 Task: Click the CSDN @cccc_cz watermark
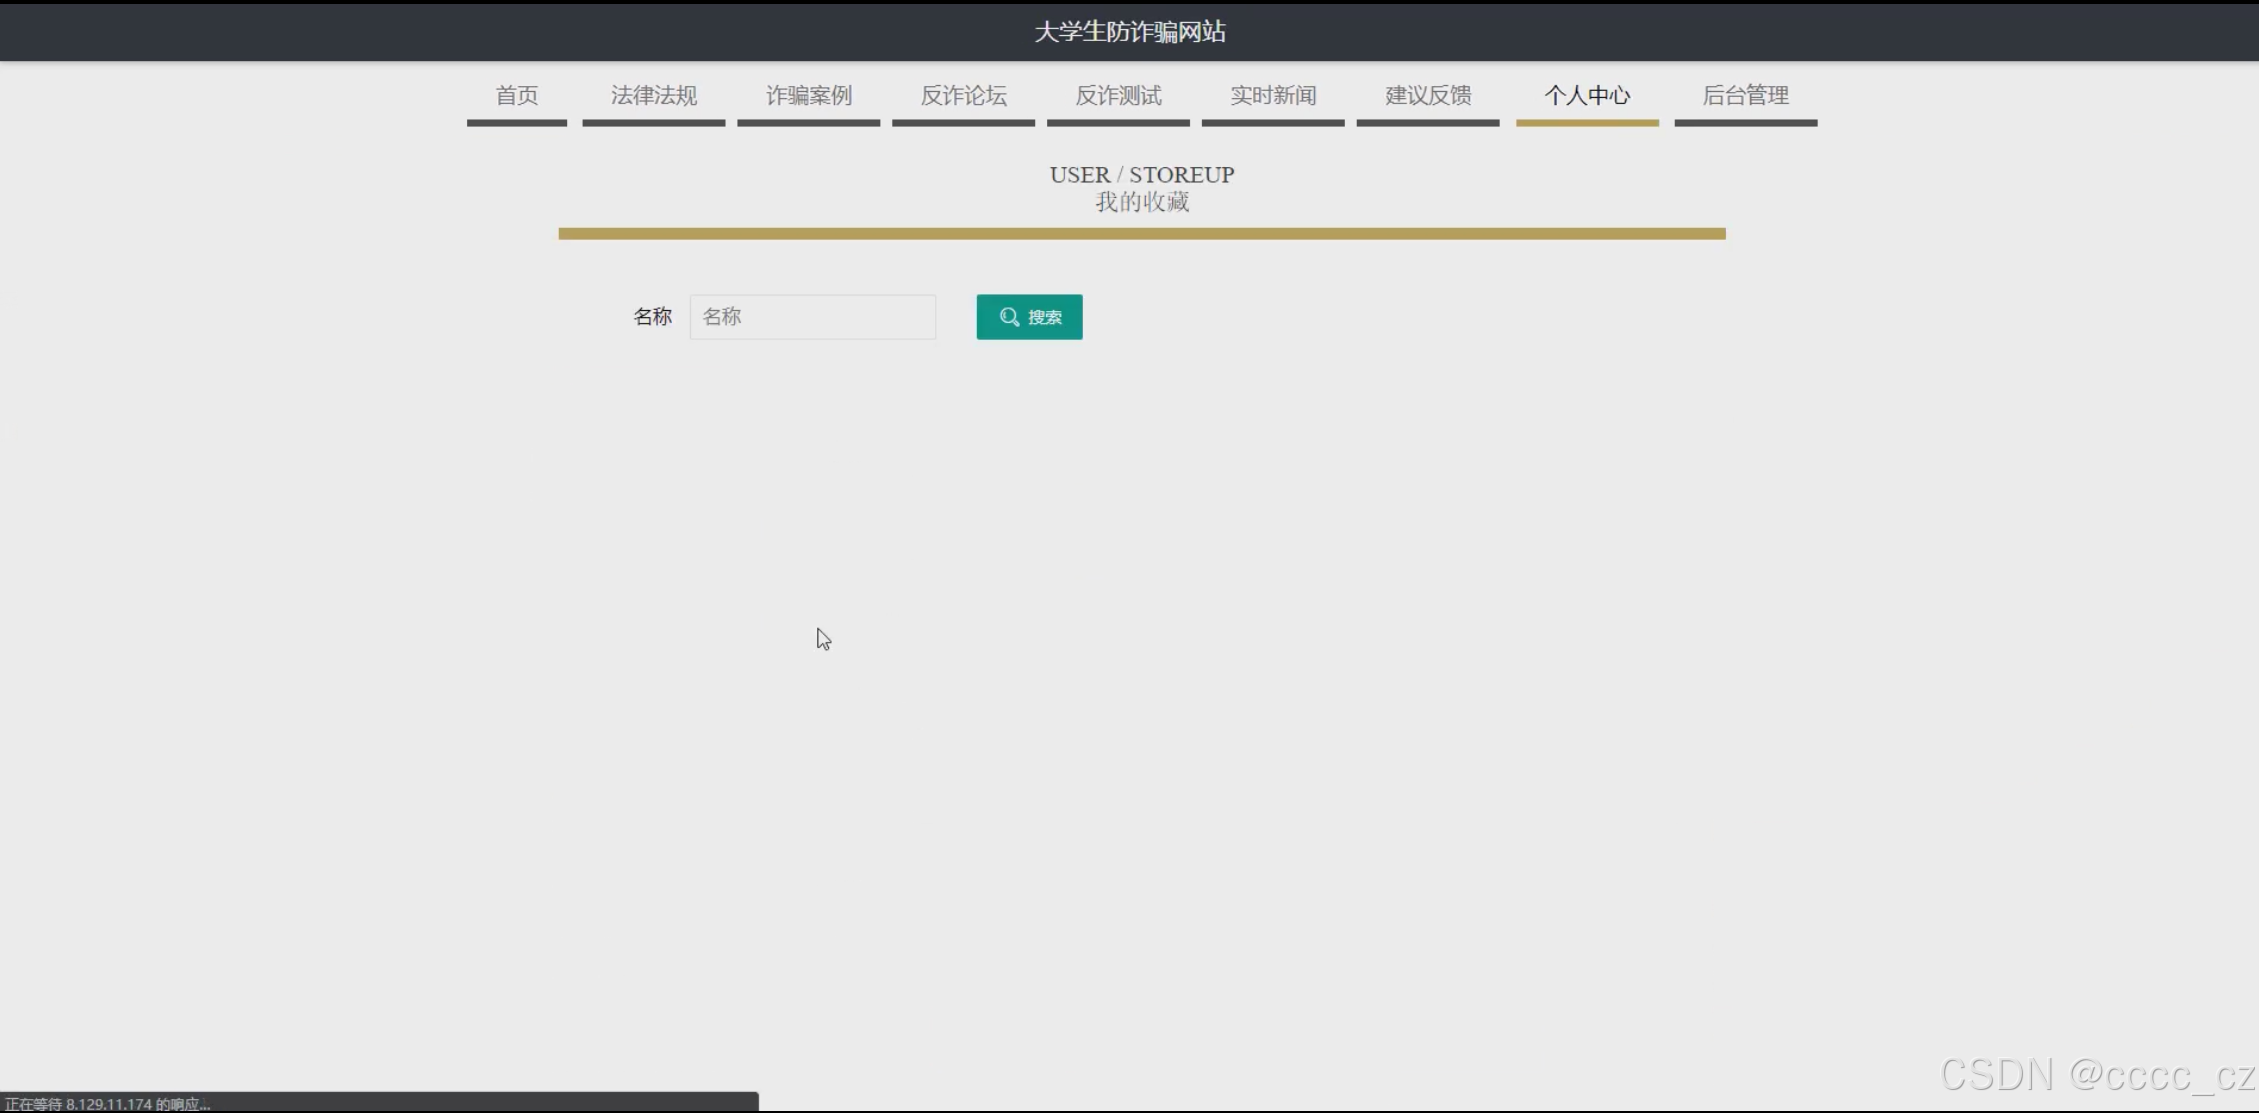click(2096, 1075)
